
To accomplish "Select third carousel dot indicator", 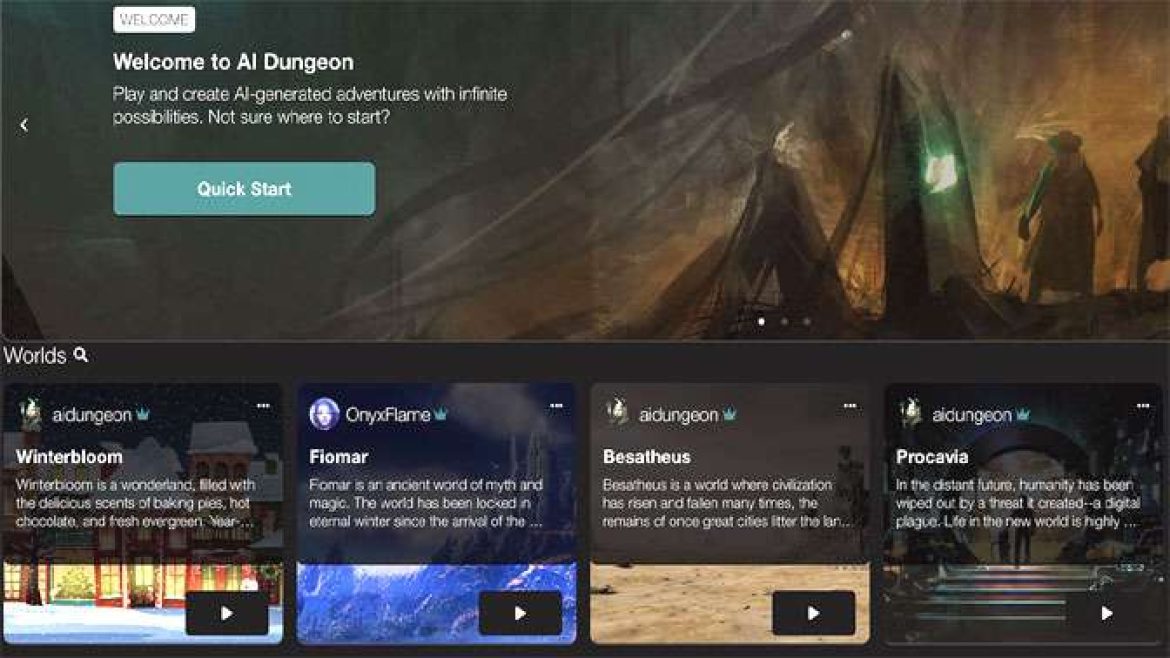I will (807, 322).
